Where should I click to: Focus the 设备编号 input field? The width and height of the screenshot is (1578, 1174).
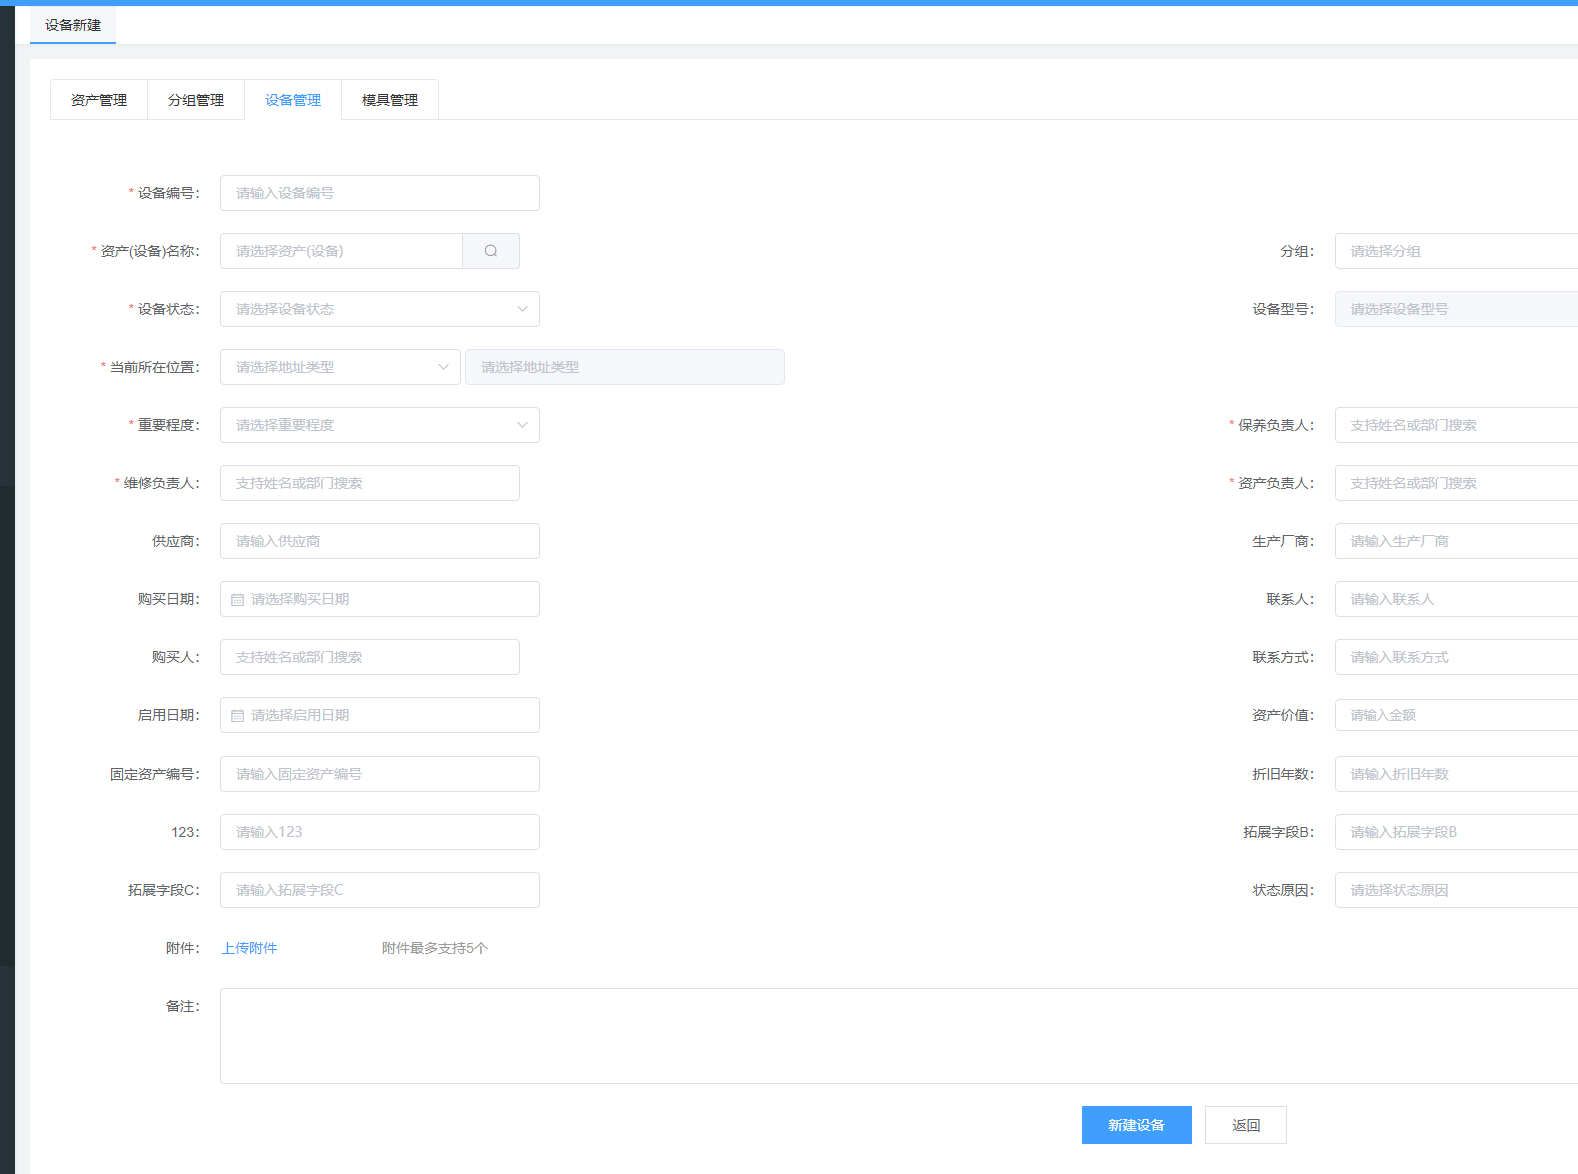(380, 193)
